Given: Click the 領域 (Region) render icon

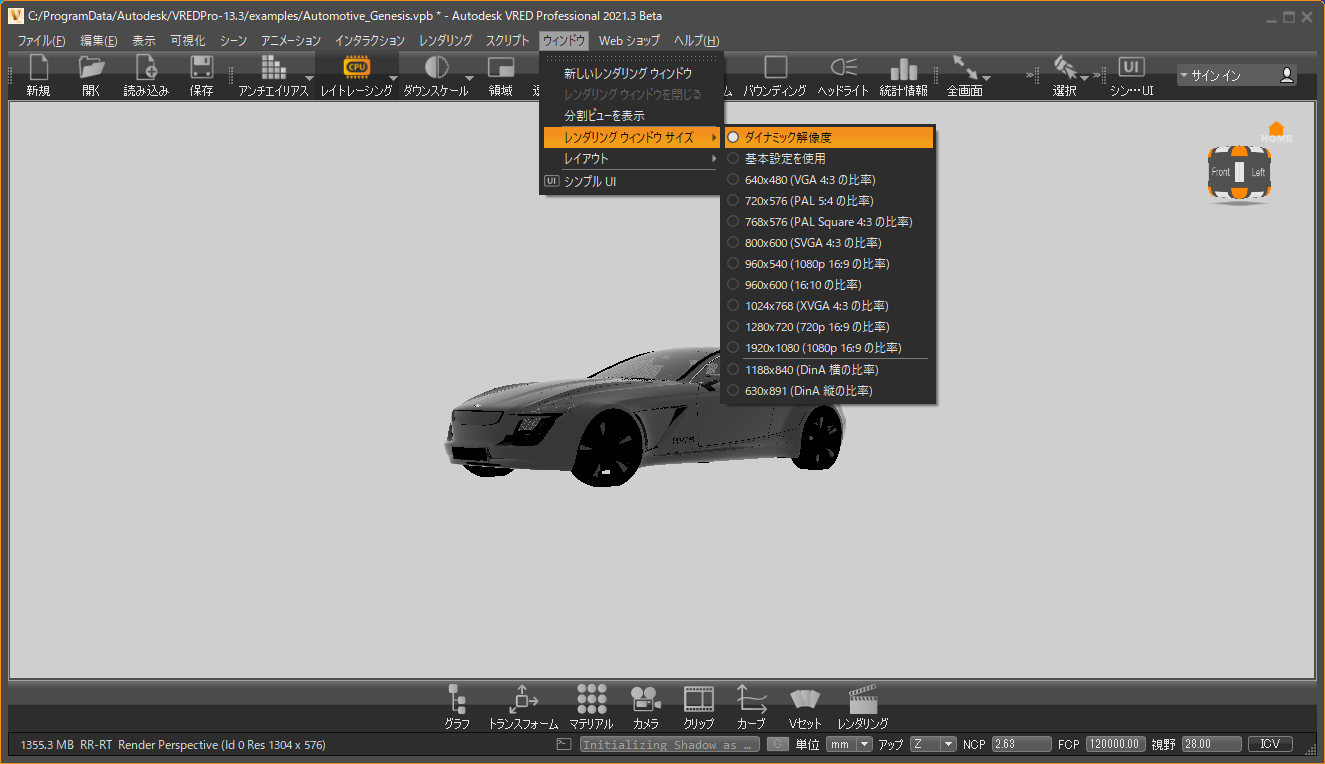Looking at the screenshot, I should pos(501,67).
